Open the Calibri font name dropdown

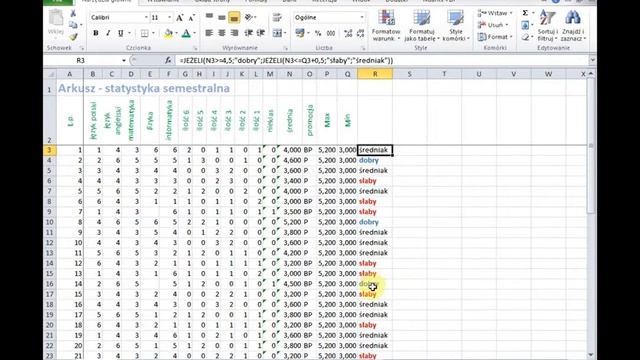(146, 18)
